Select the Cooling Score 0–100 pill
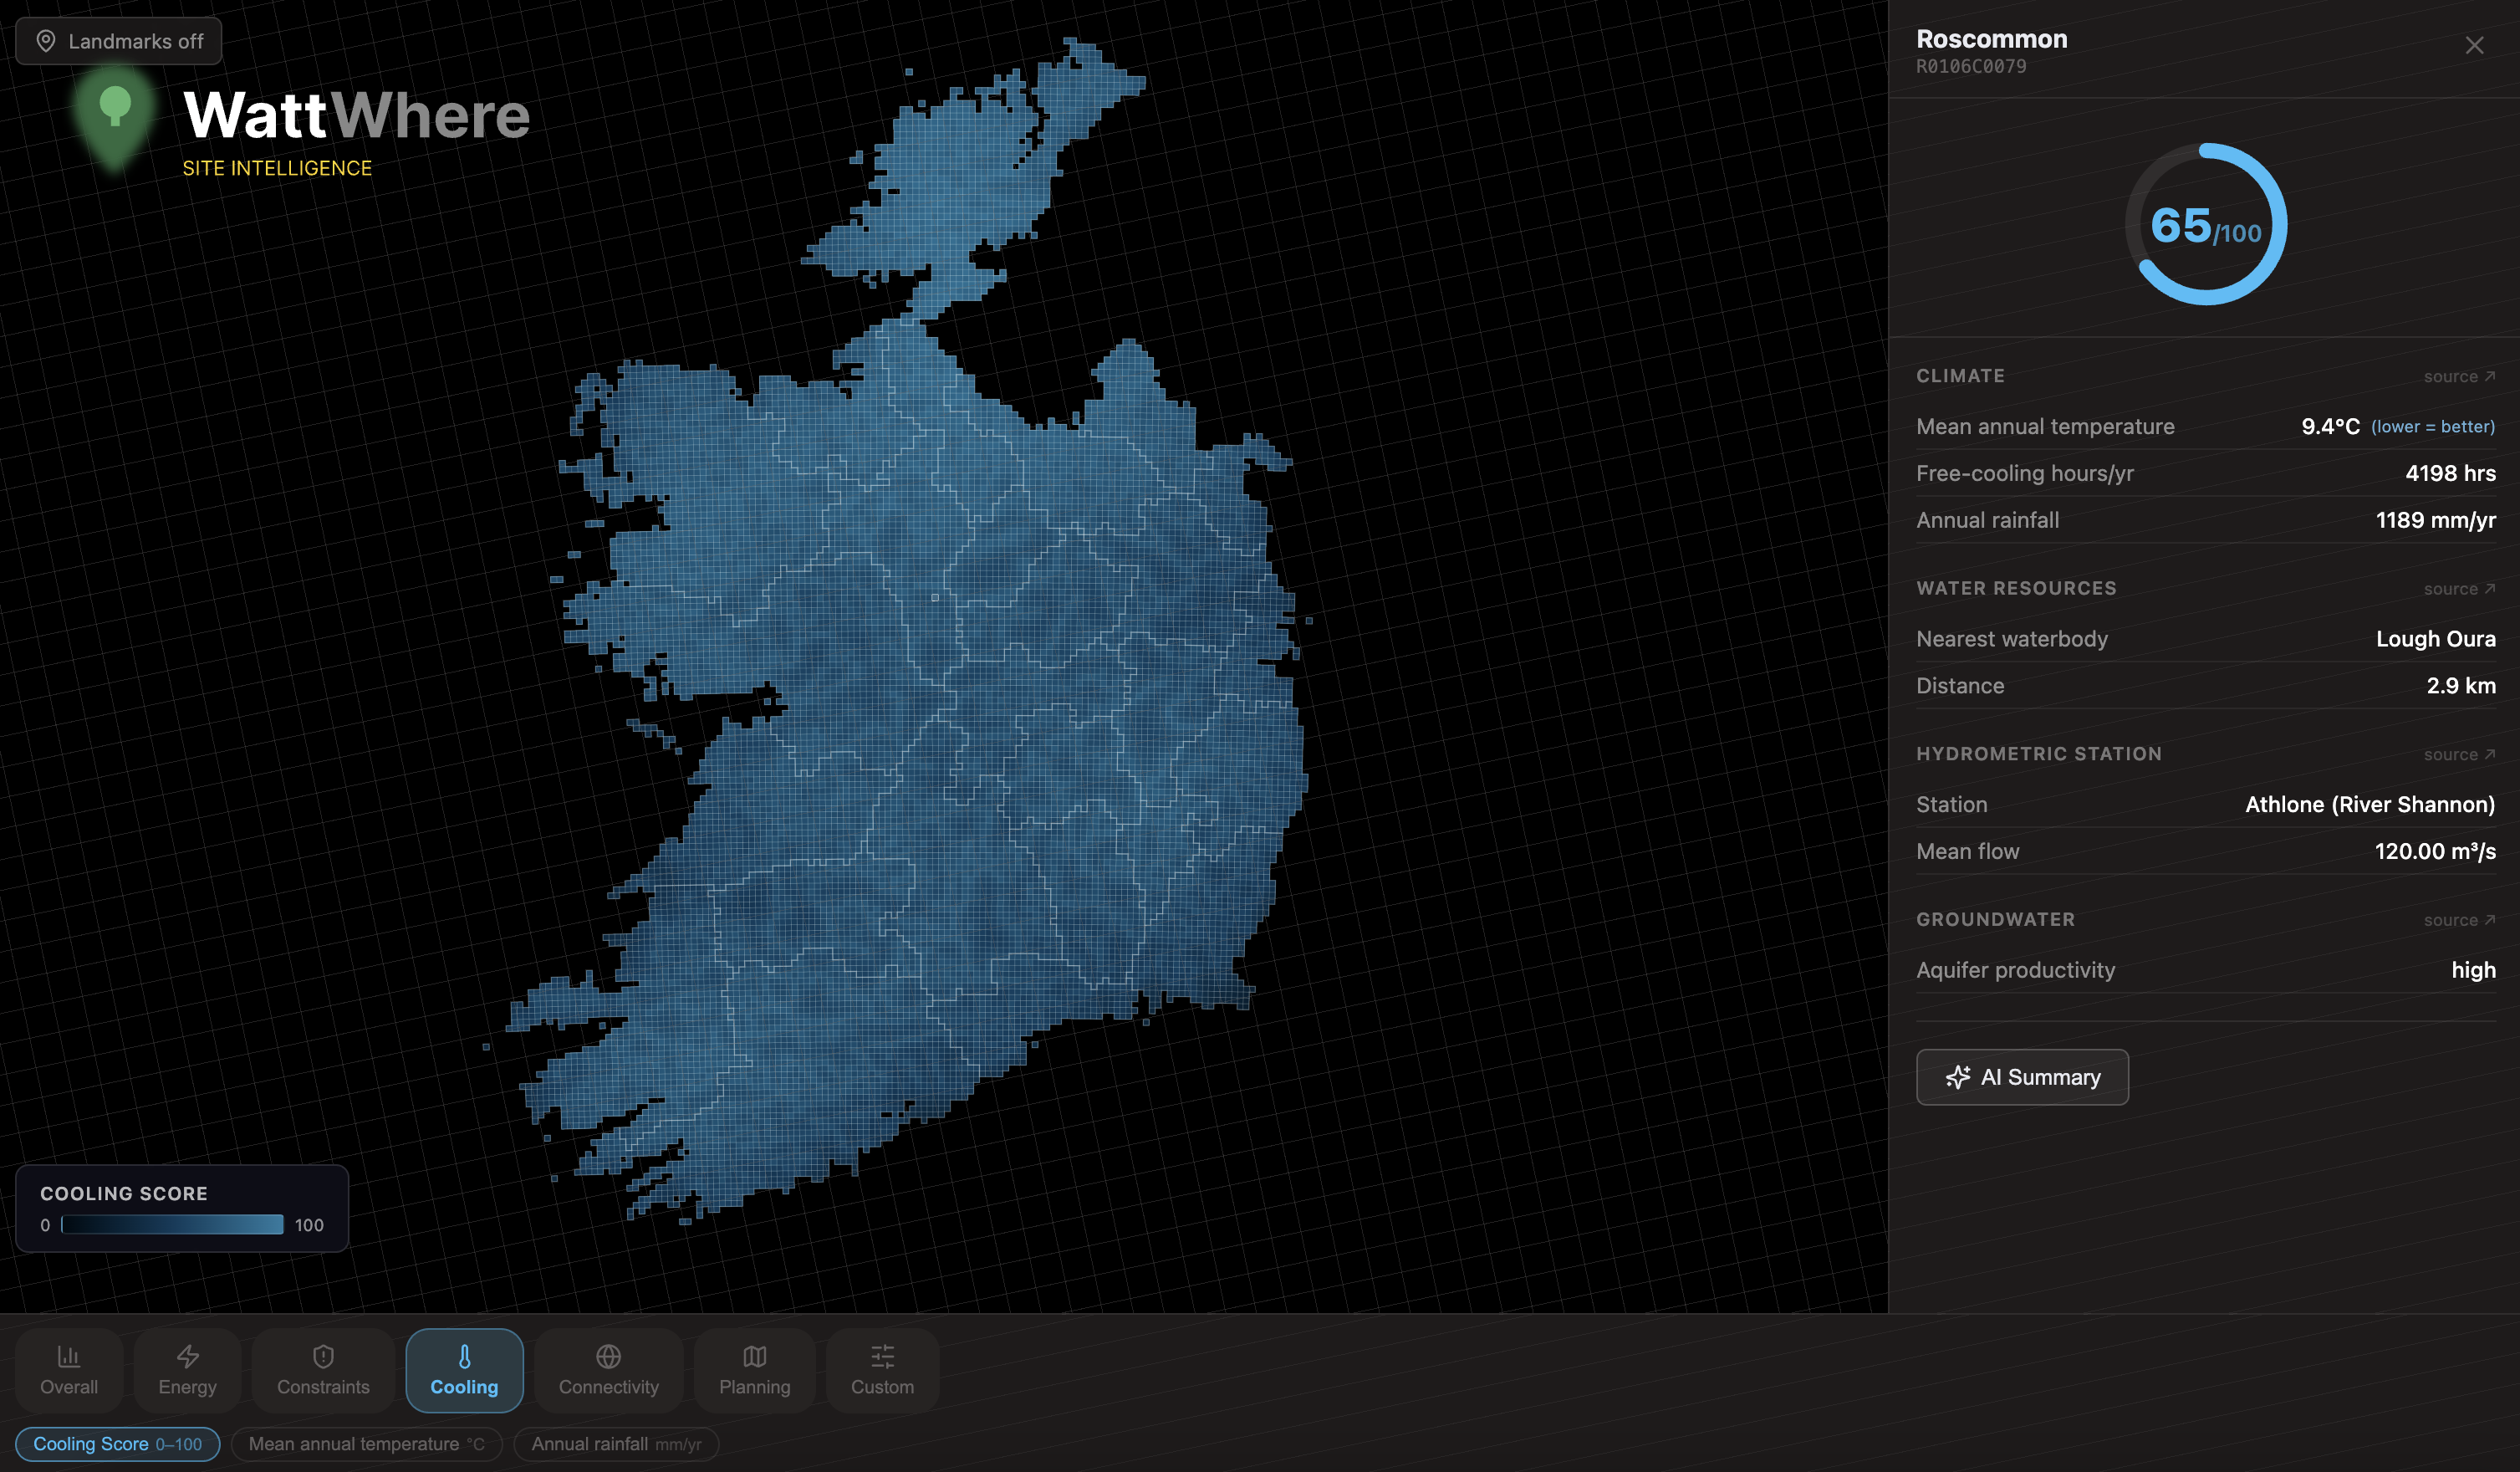Image resolution: width=2520 pixels, height=1472 pixels. click(x=118, y=1444)
